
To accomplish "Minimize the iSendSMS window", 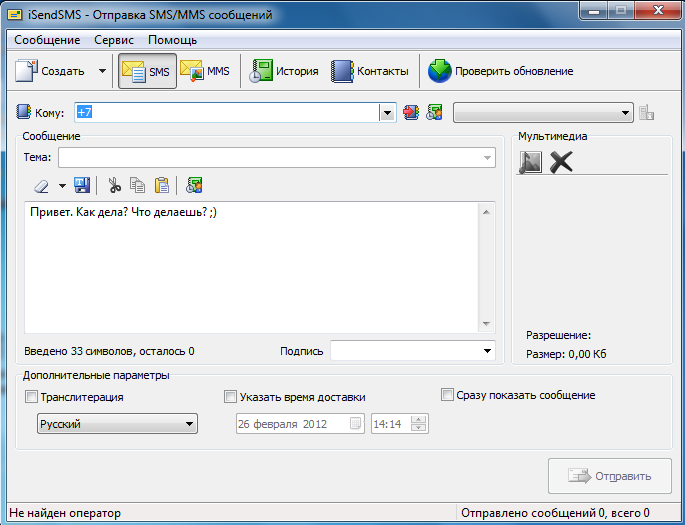I will pyautogui.click(x=594, y=10).
